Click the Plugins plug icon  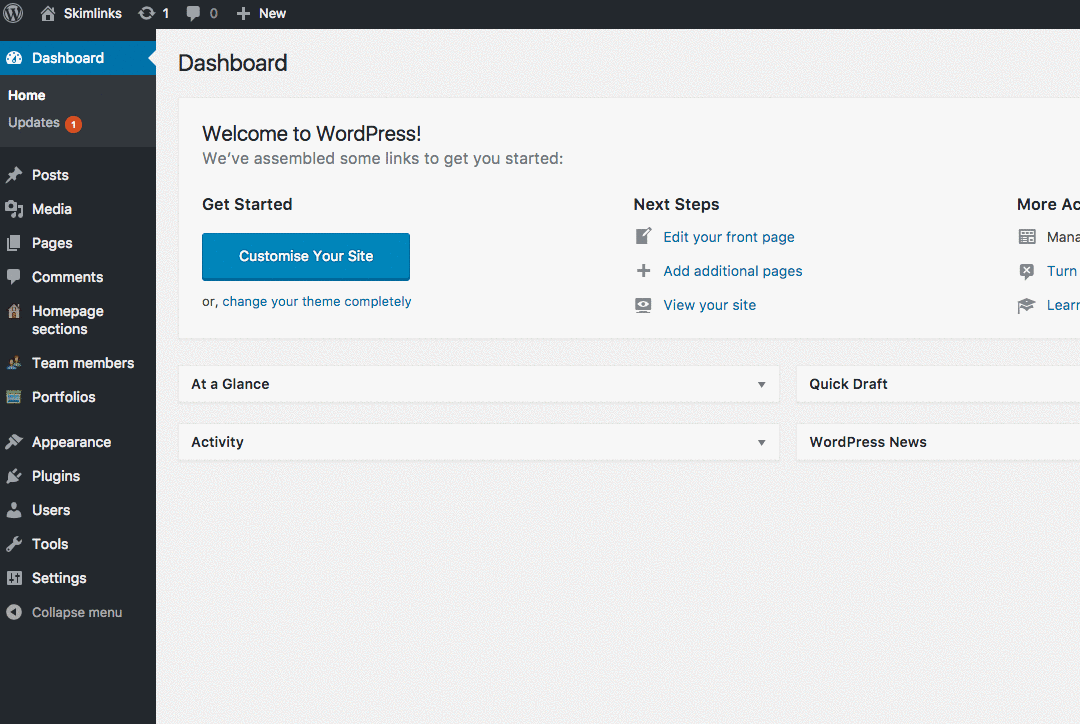point(14,476)
